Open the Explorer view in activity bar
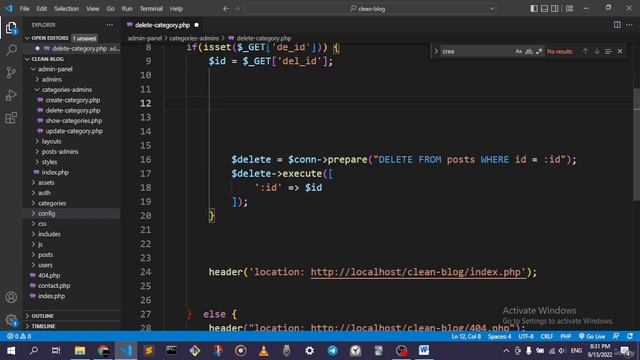The width and height of the screenshot is (640, 360). point(11,28)
